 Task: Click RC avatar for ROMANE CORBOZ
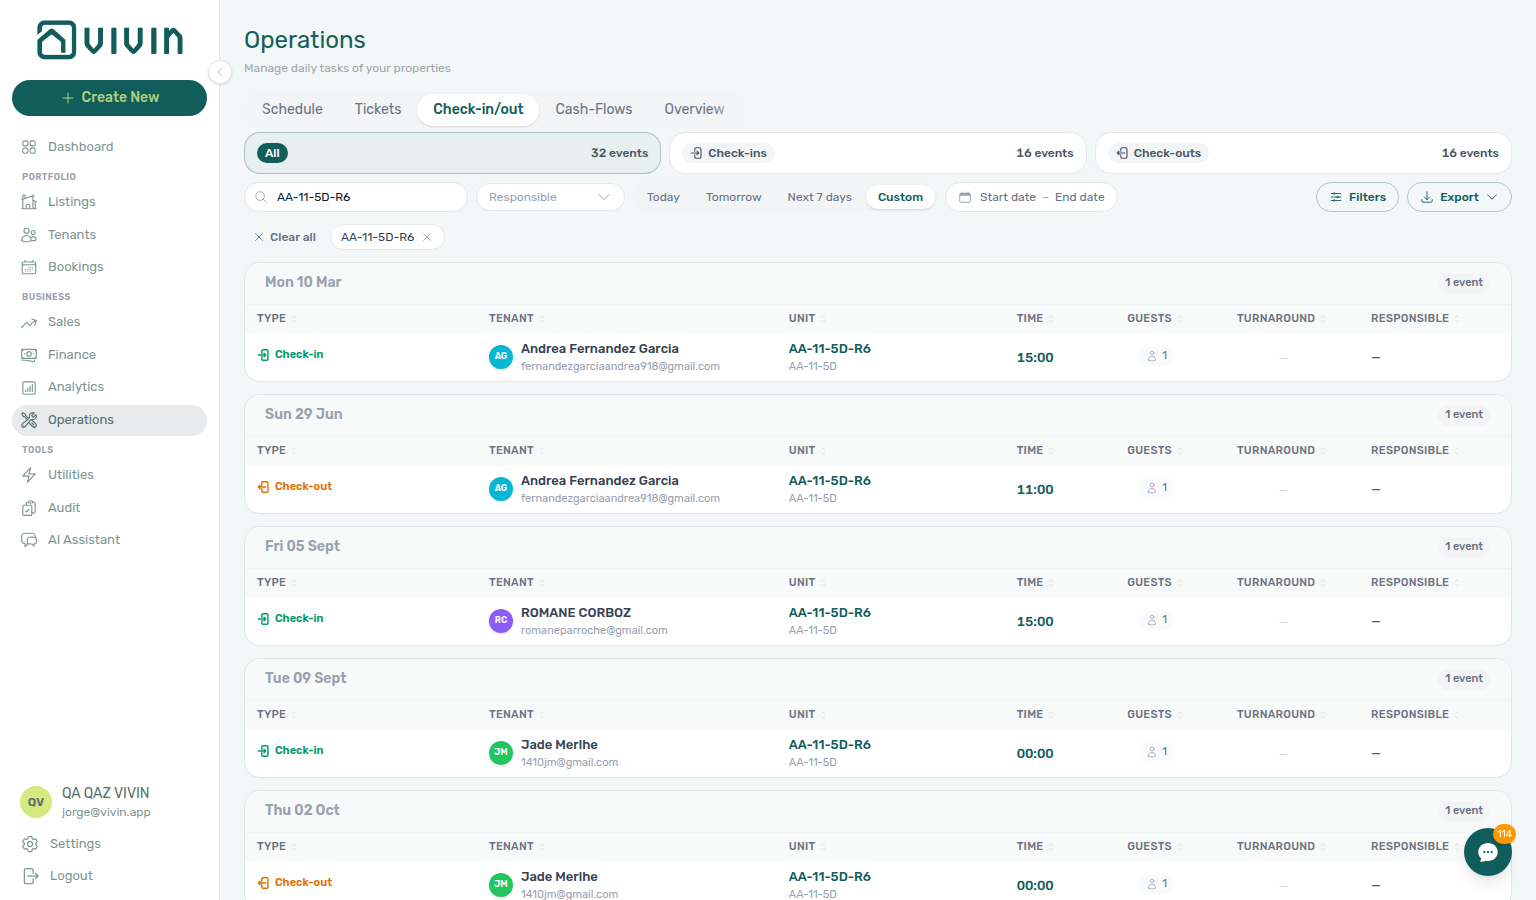tap(501, 621)
